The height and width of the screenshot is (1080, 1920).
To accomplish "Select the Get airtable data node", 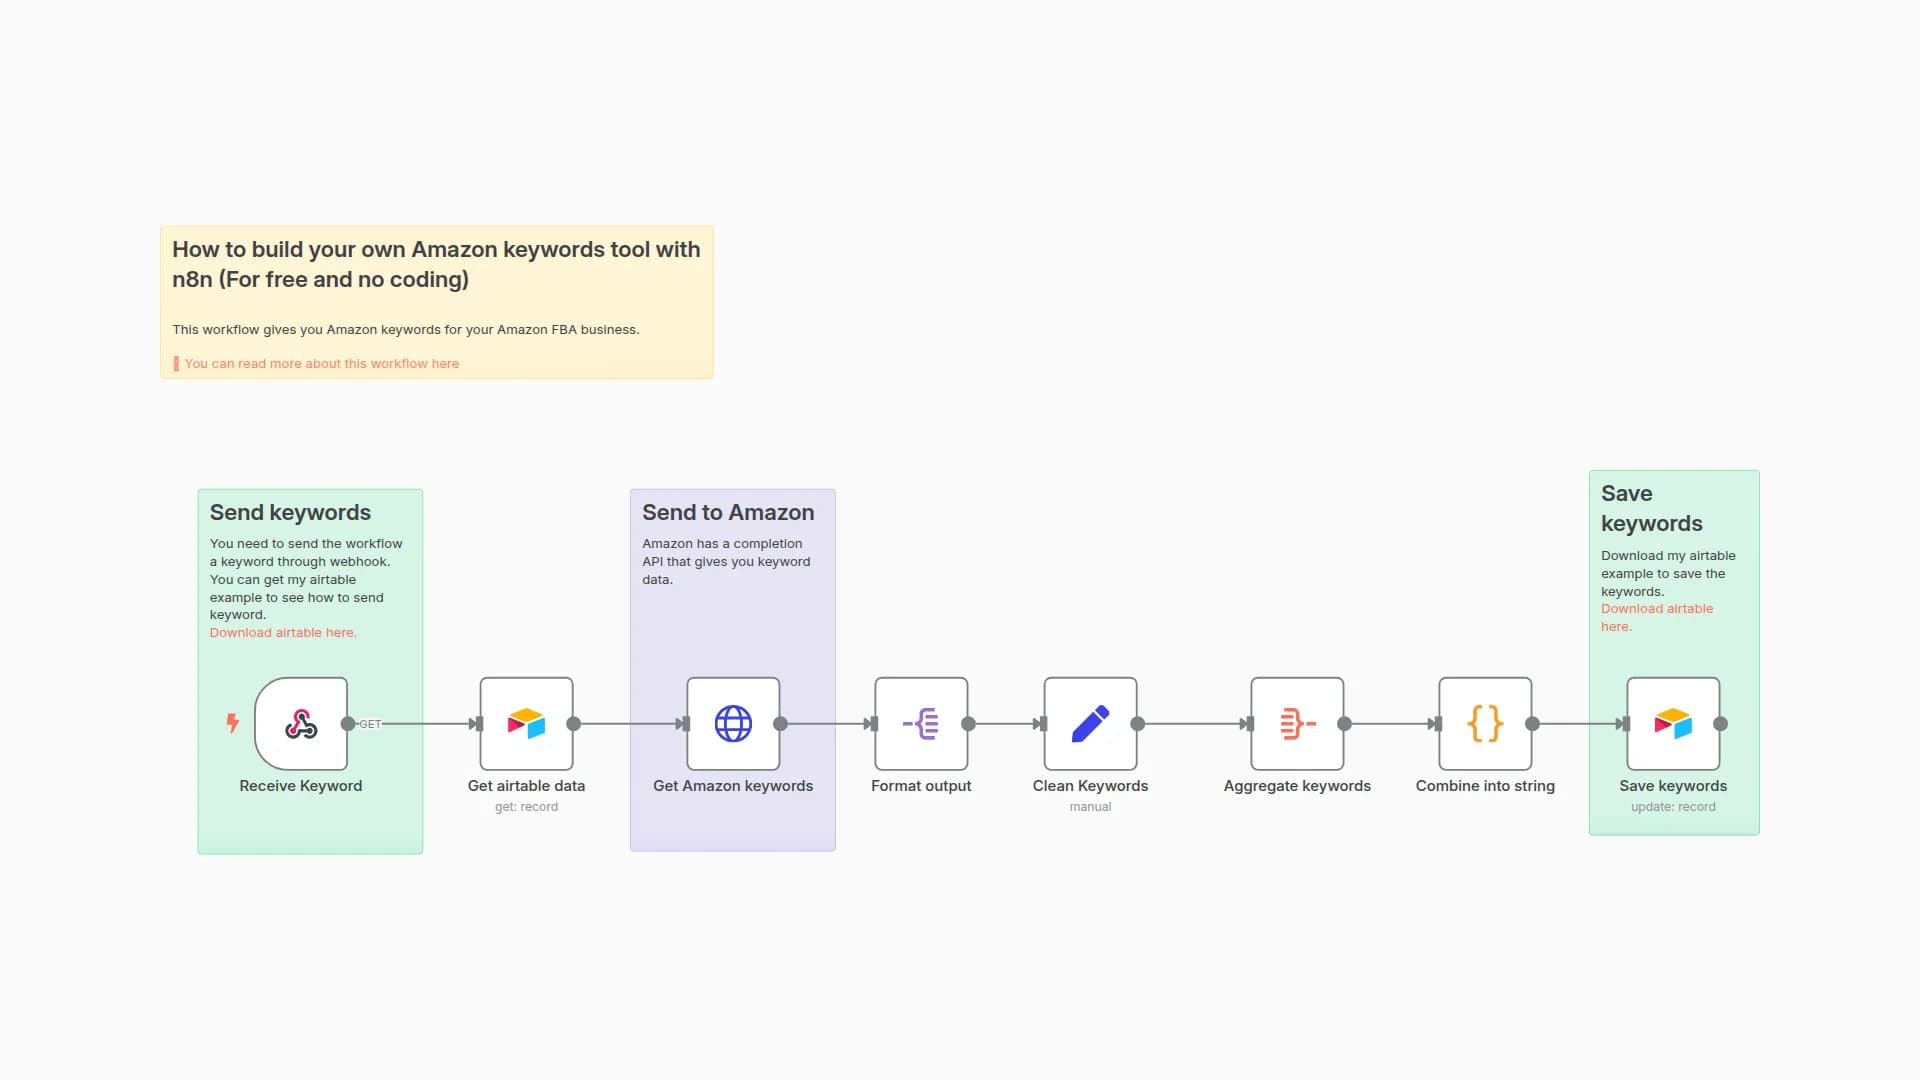I will pyautogui.click(x=526, y=724).
